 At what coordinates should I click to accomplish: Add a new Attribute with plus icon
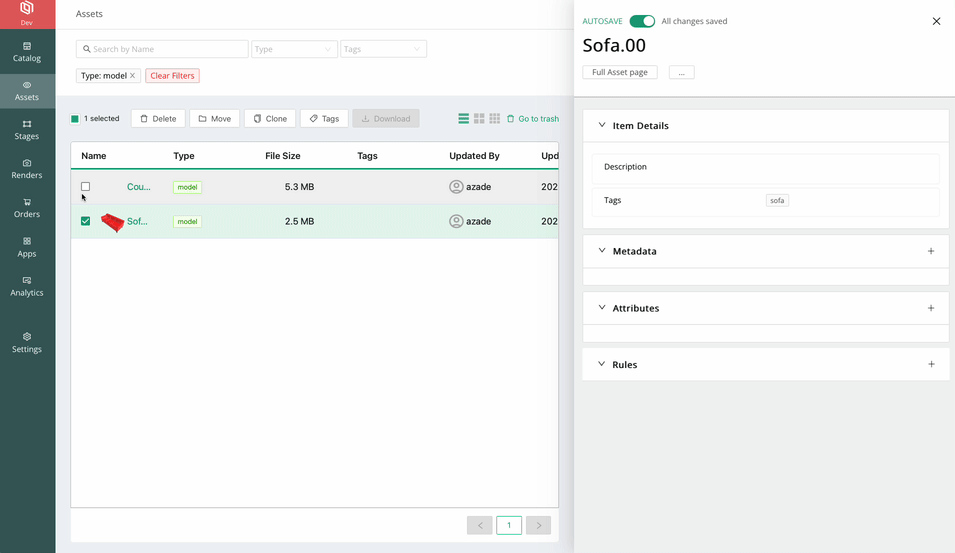pos(931,308)
